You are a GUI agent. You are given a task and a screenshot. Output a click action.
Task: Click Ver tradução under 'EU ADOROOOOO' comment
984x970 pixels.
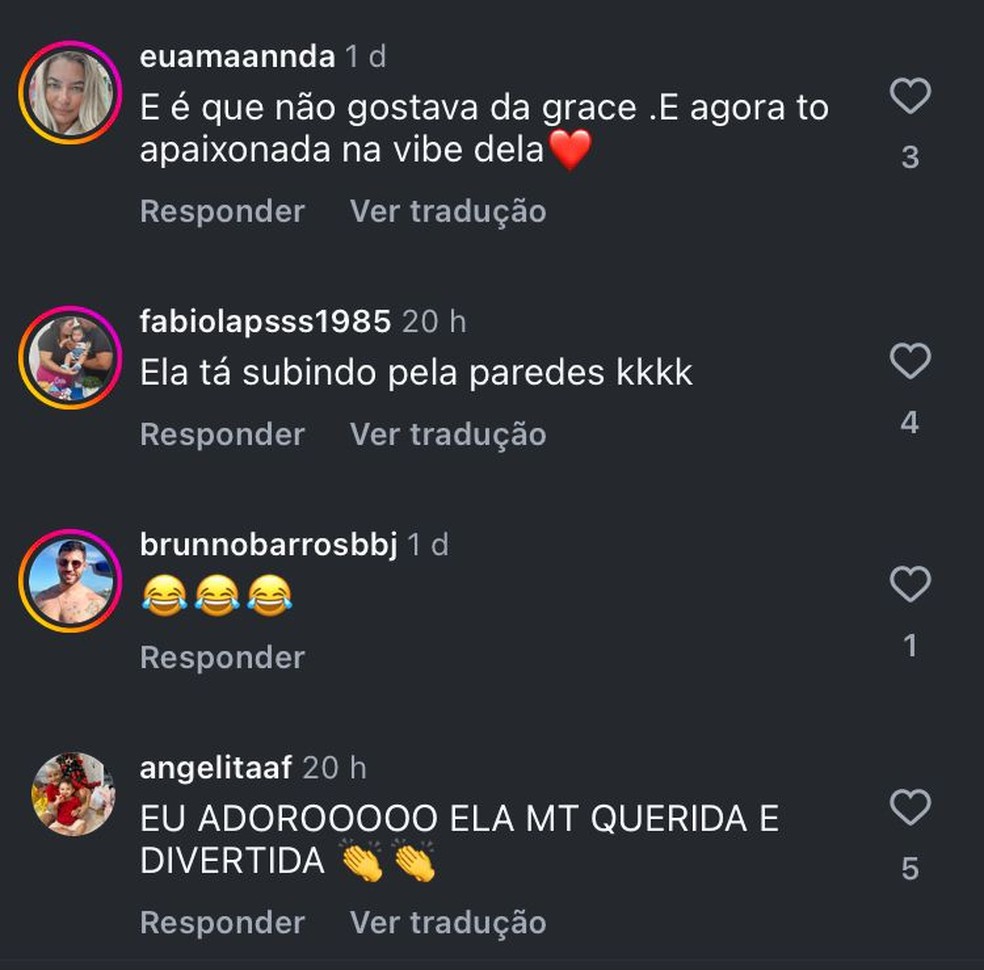[448, 923]
